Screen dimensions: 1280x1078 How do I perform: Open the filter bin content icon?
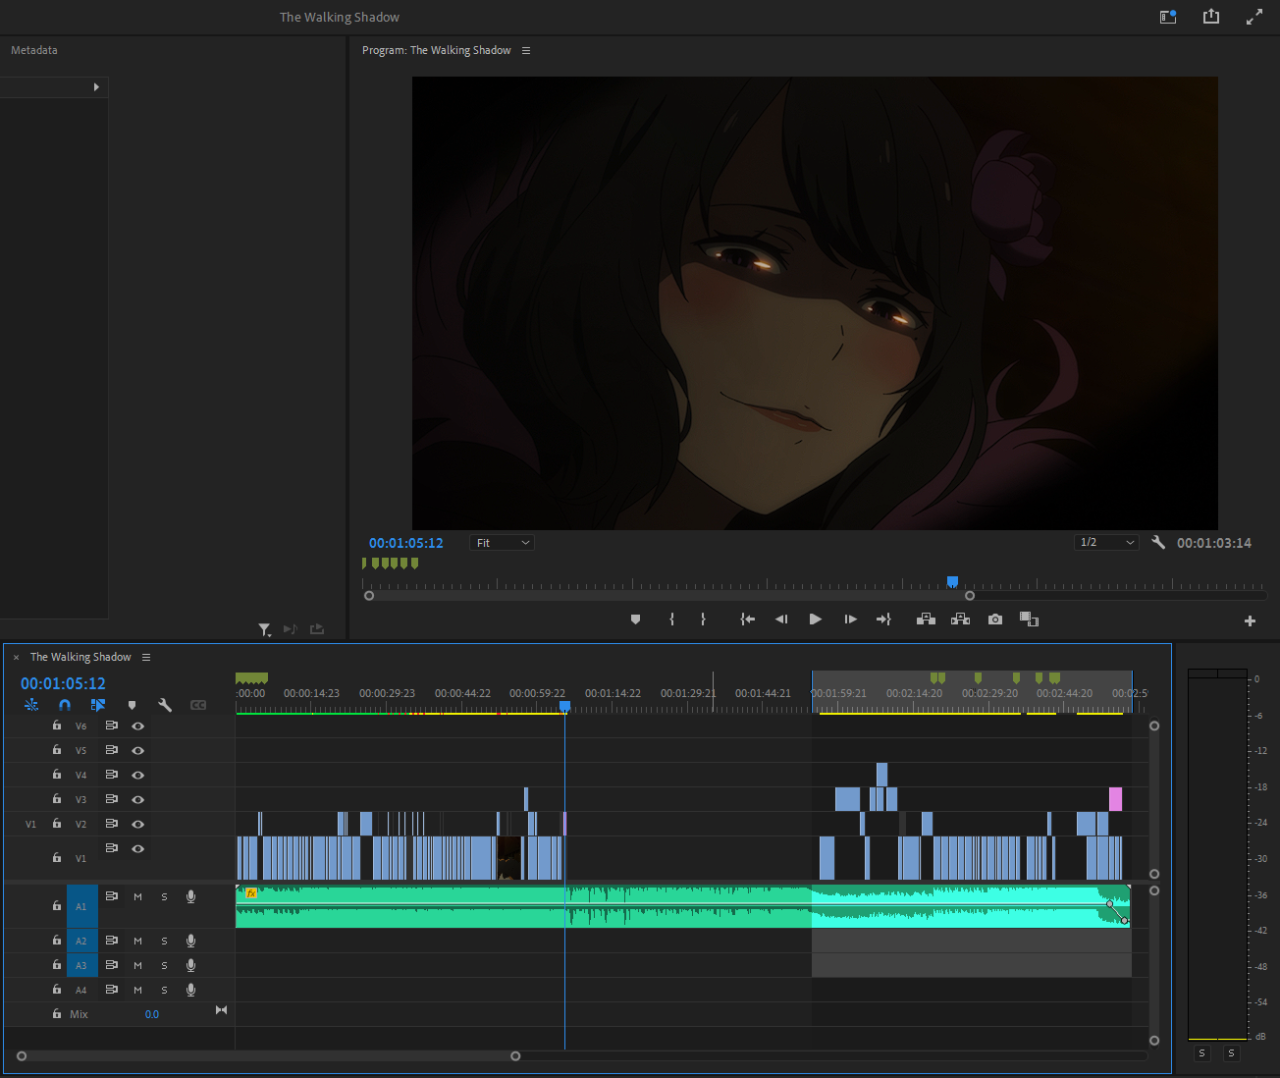(264, 629)
